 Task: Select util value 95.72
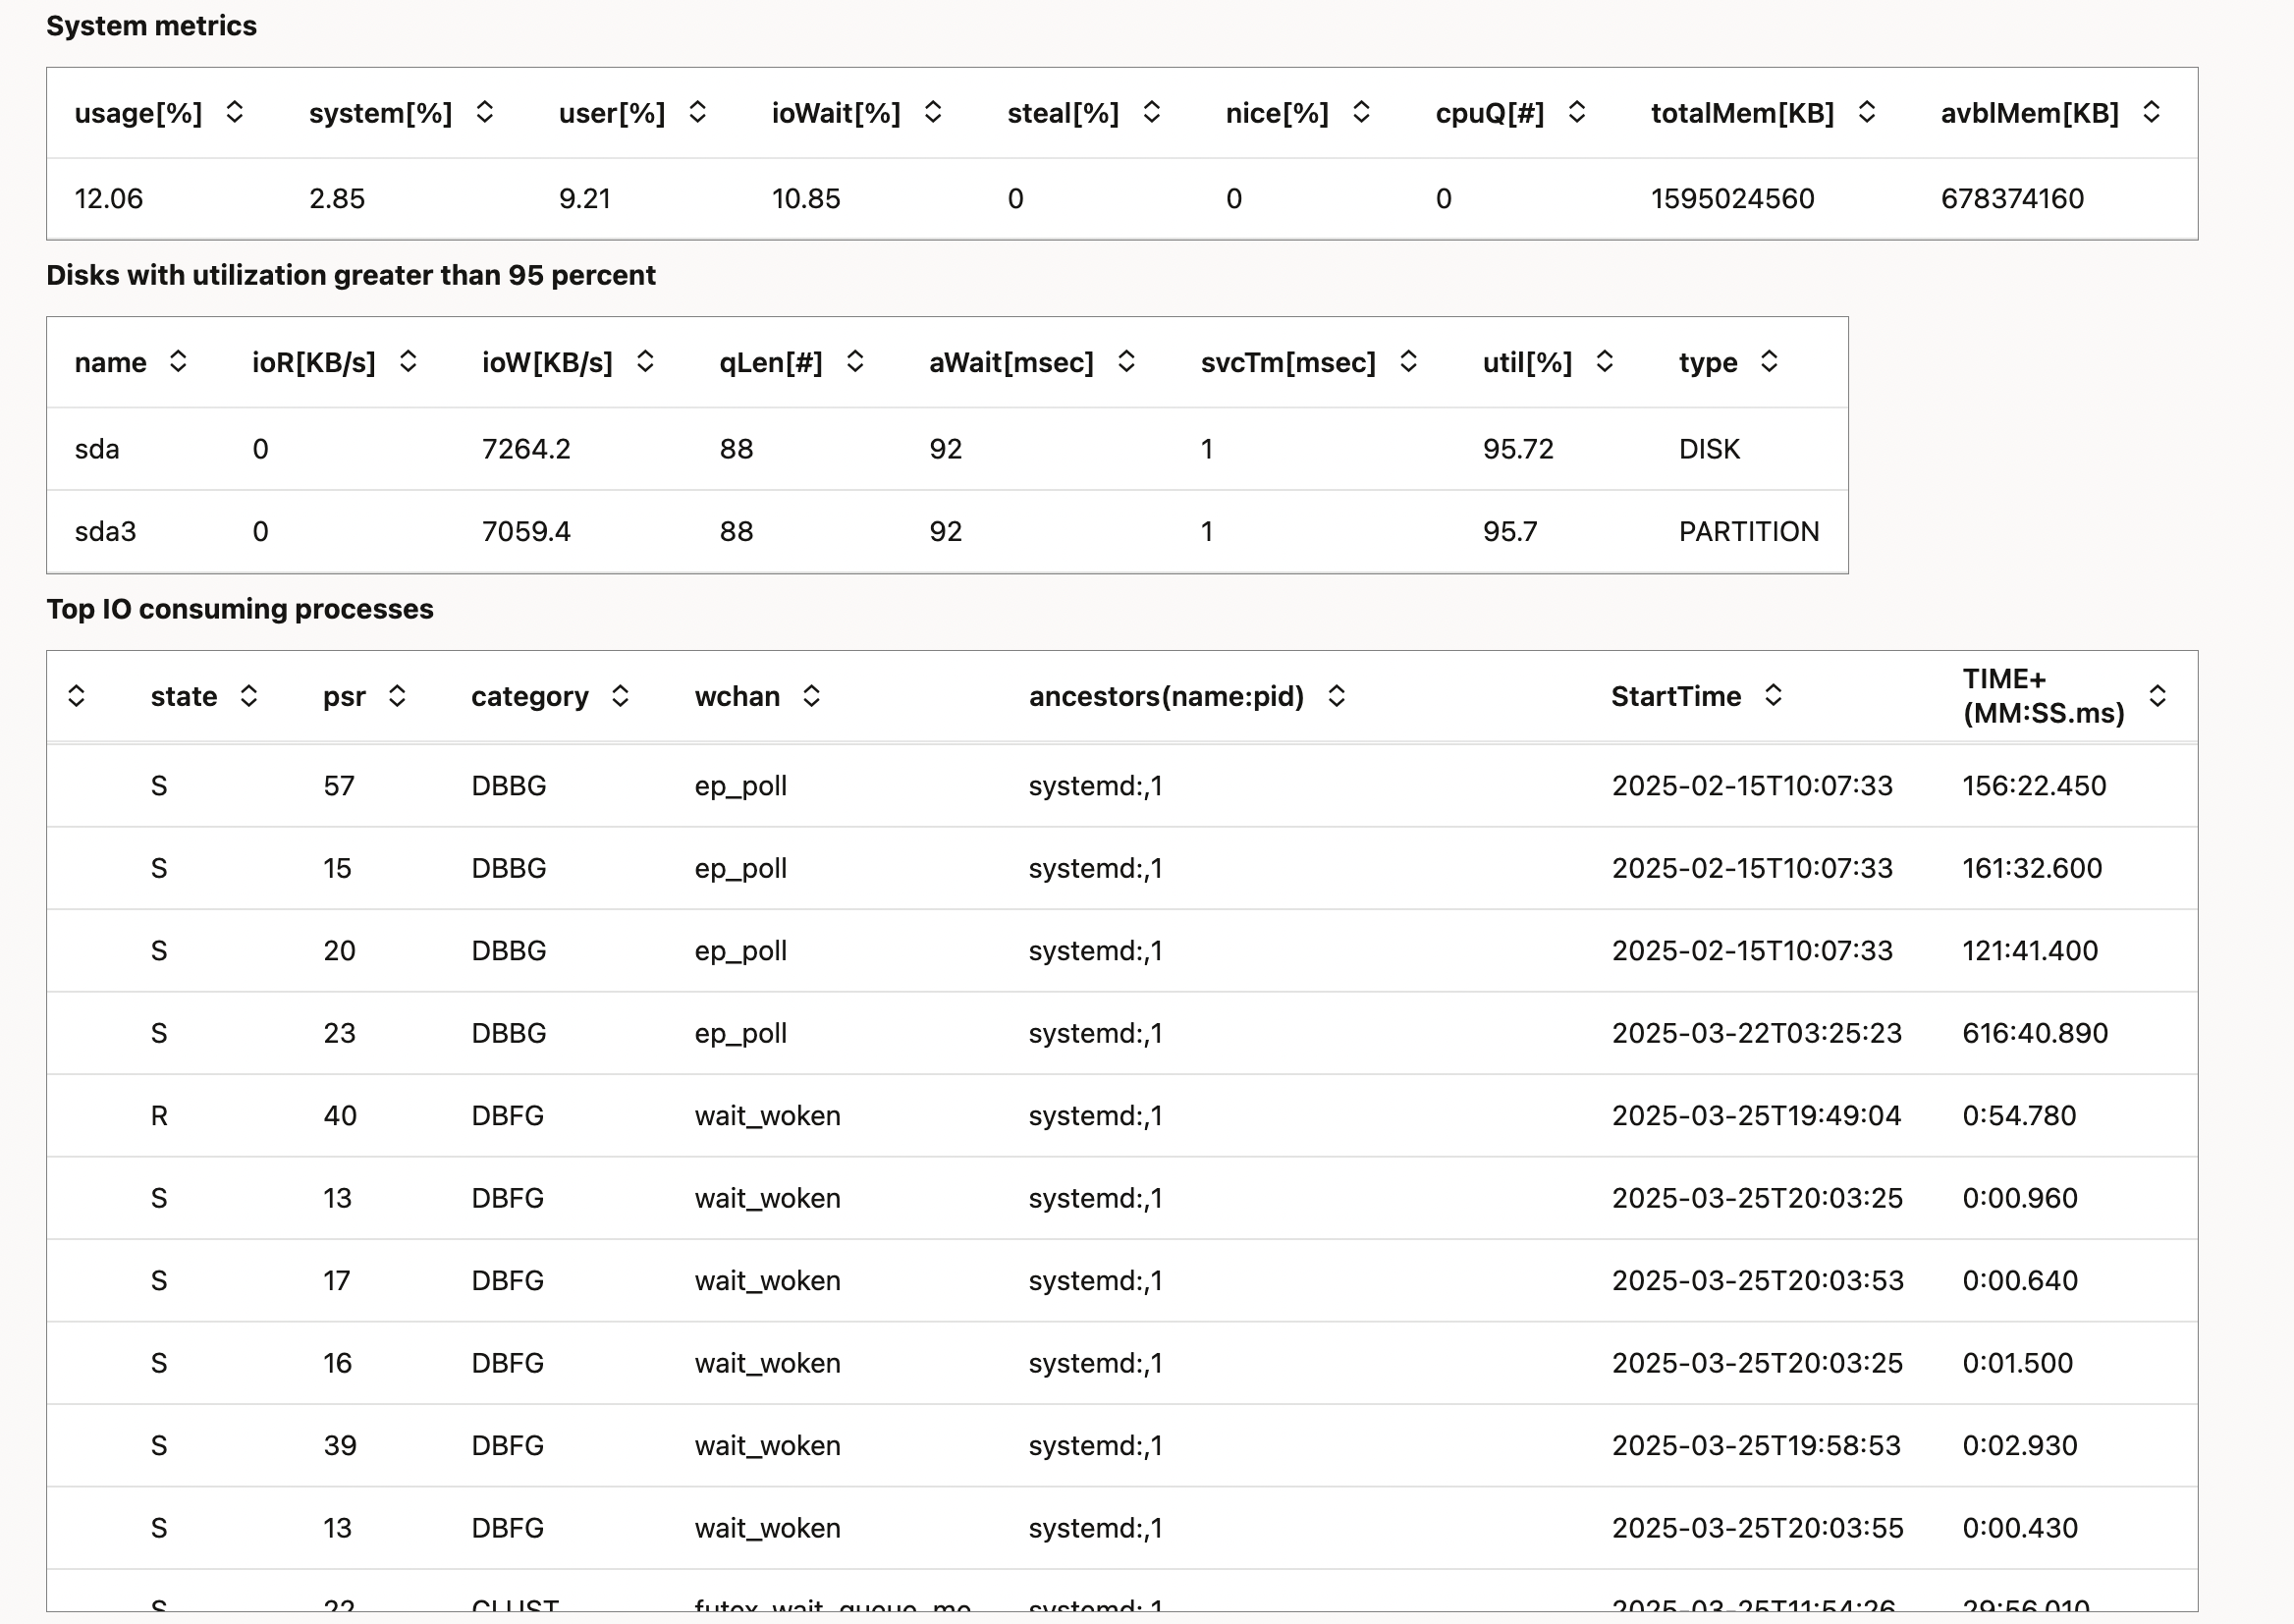click(x=1518, y=448)
